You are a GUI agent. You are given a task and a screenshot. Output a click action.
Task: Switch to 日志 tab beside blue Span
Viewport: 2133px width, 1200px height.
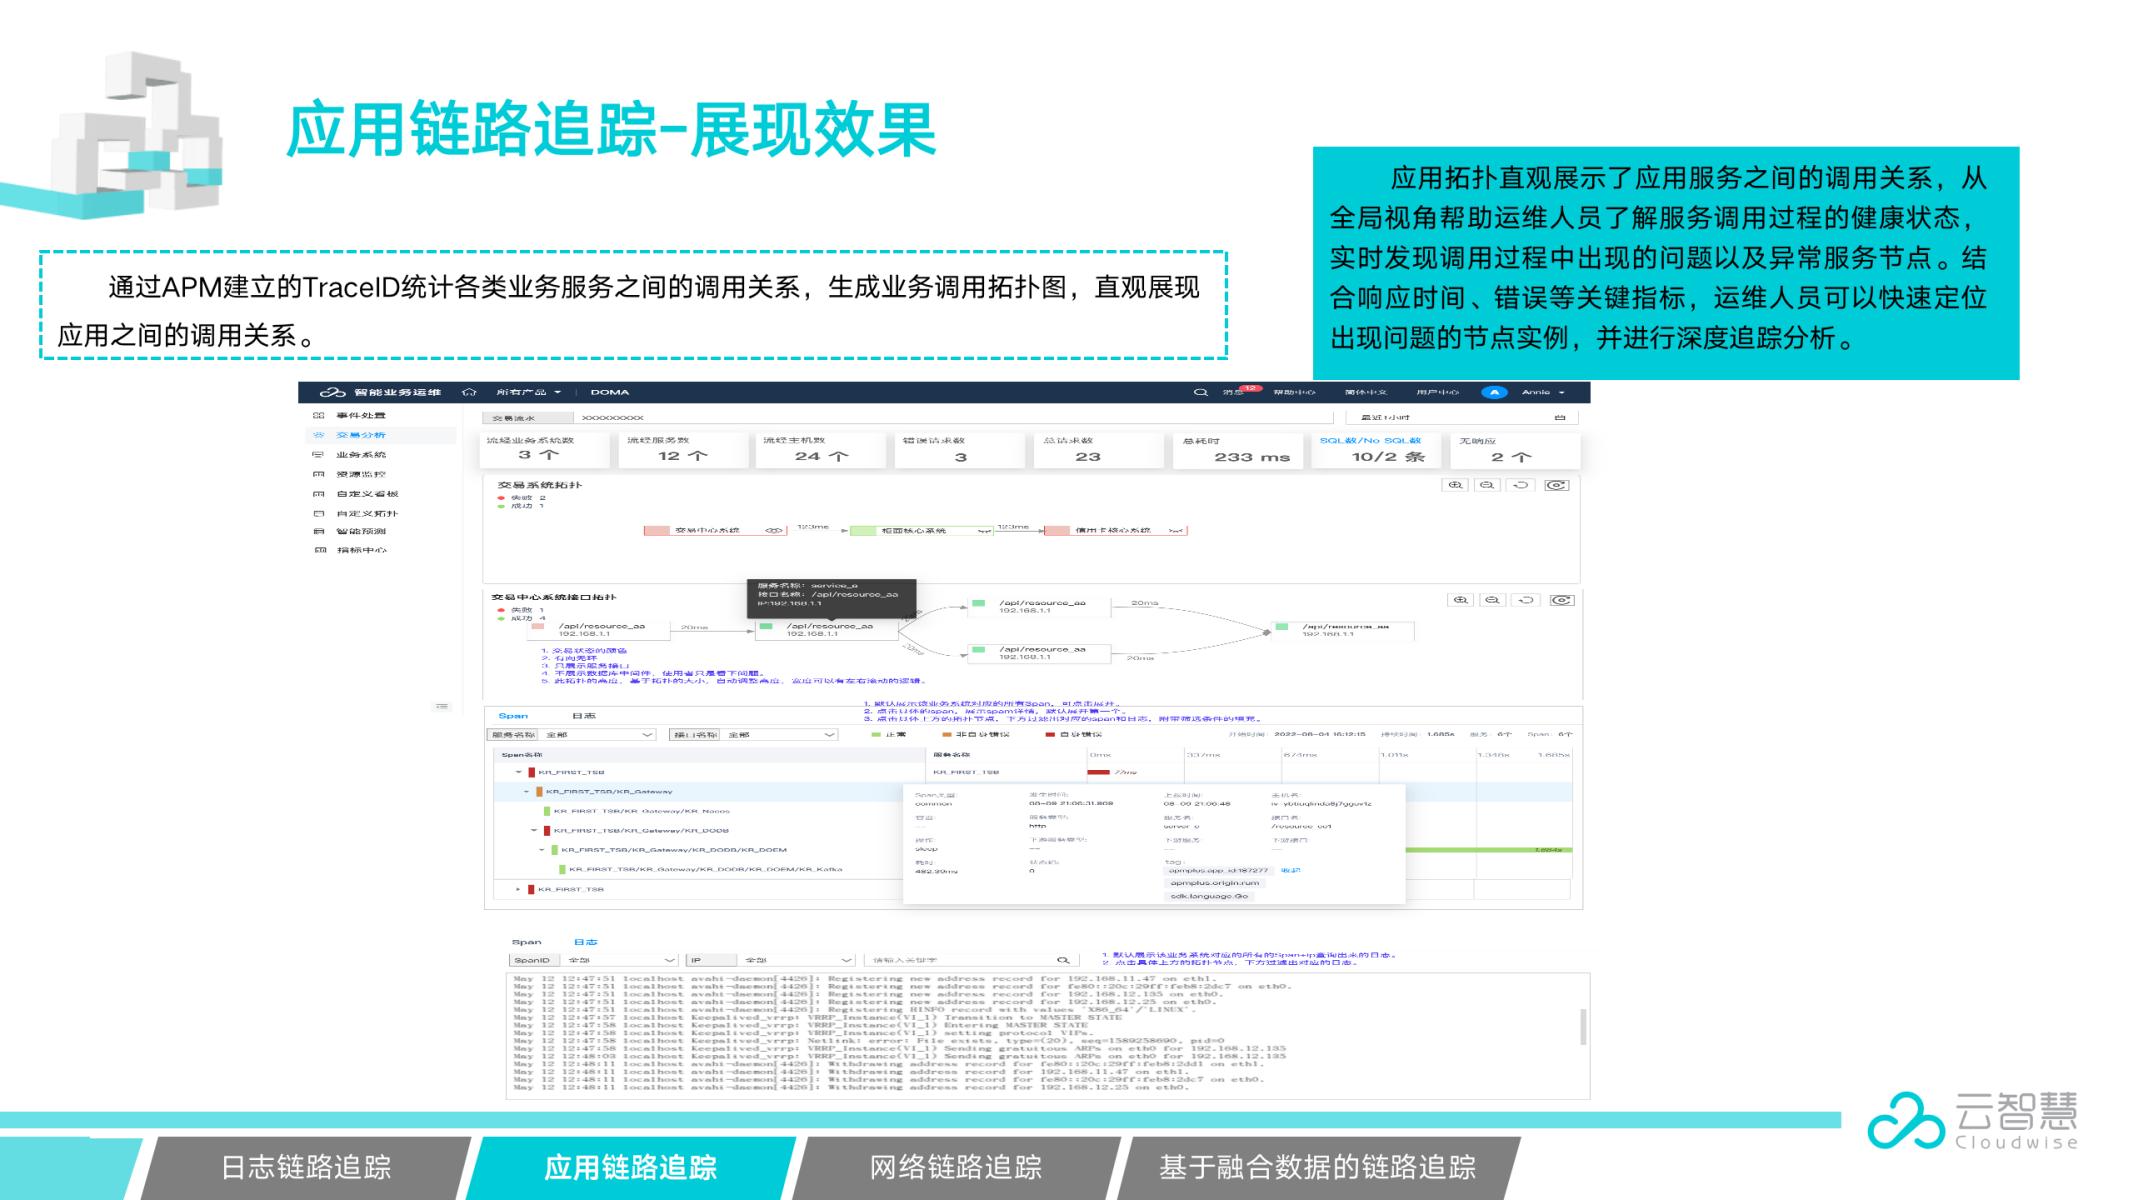coord(584,716)
